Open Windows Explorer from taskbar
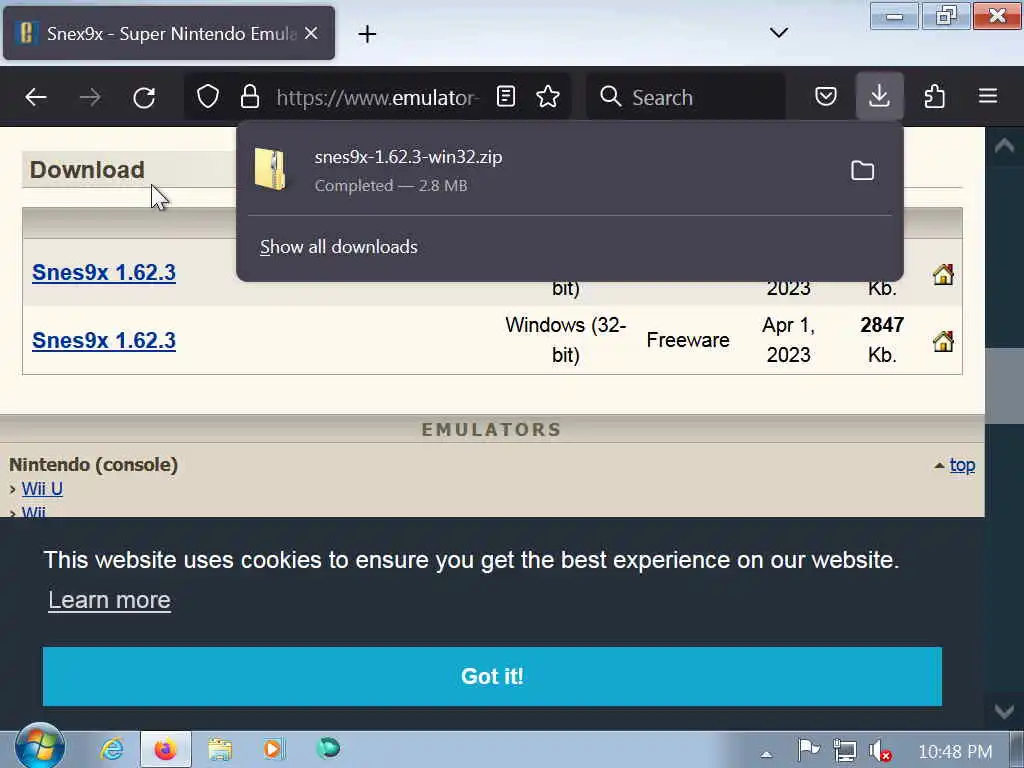The height and width of the screenshot is (768, 1024). click(x=220, y=749)
